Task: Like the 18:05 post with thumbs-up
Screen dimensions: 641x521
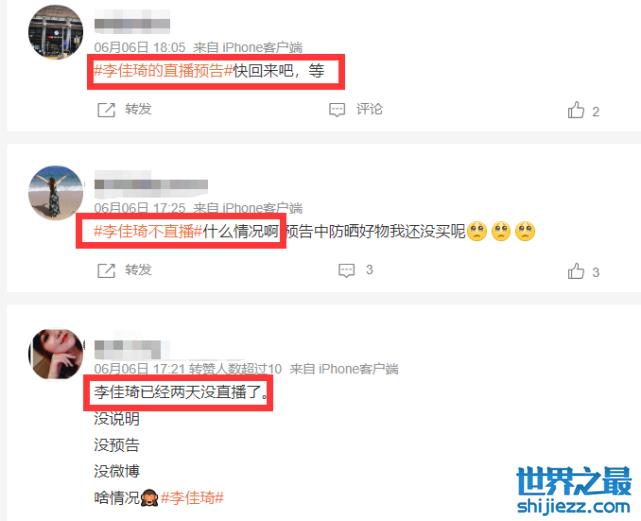Action: click(576, 110)
